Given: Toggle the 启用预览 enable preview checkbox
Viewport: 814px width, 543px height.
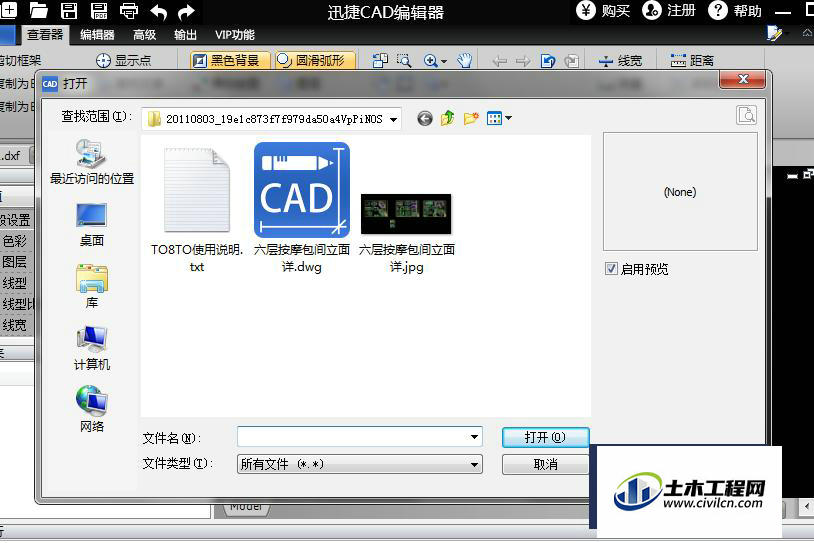Looking at the screenshot, I should point(611,268).
